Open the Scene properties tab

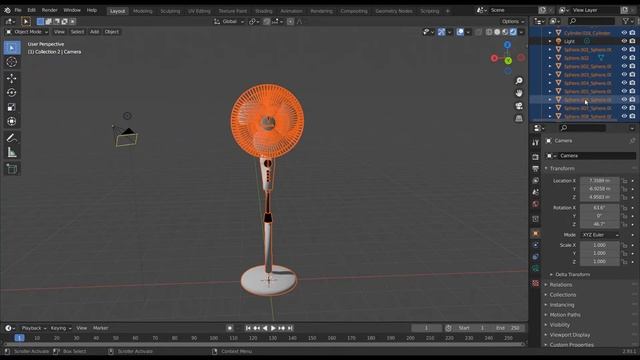pos(536,192)
